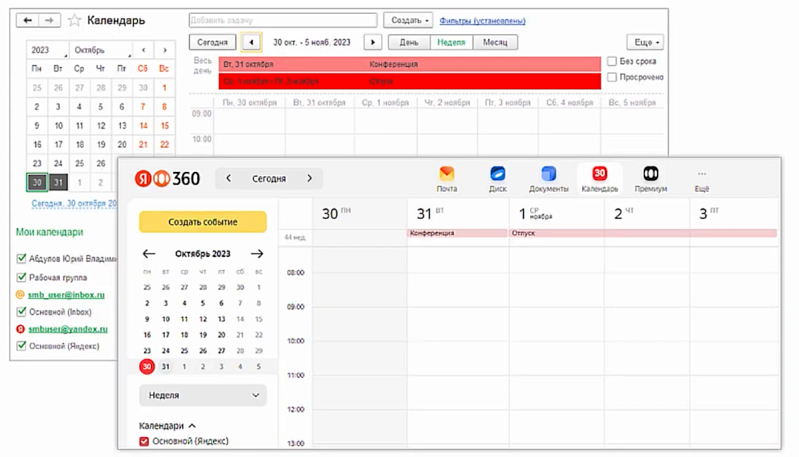799x457 pixels.
Task: Open the pink Конференция event in 1C
Action: tap(410, 64)
